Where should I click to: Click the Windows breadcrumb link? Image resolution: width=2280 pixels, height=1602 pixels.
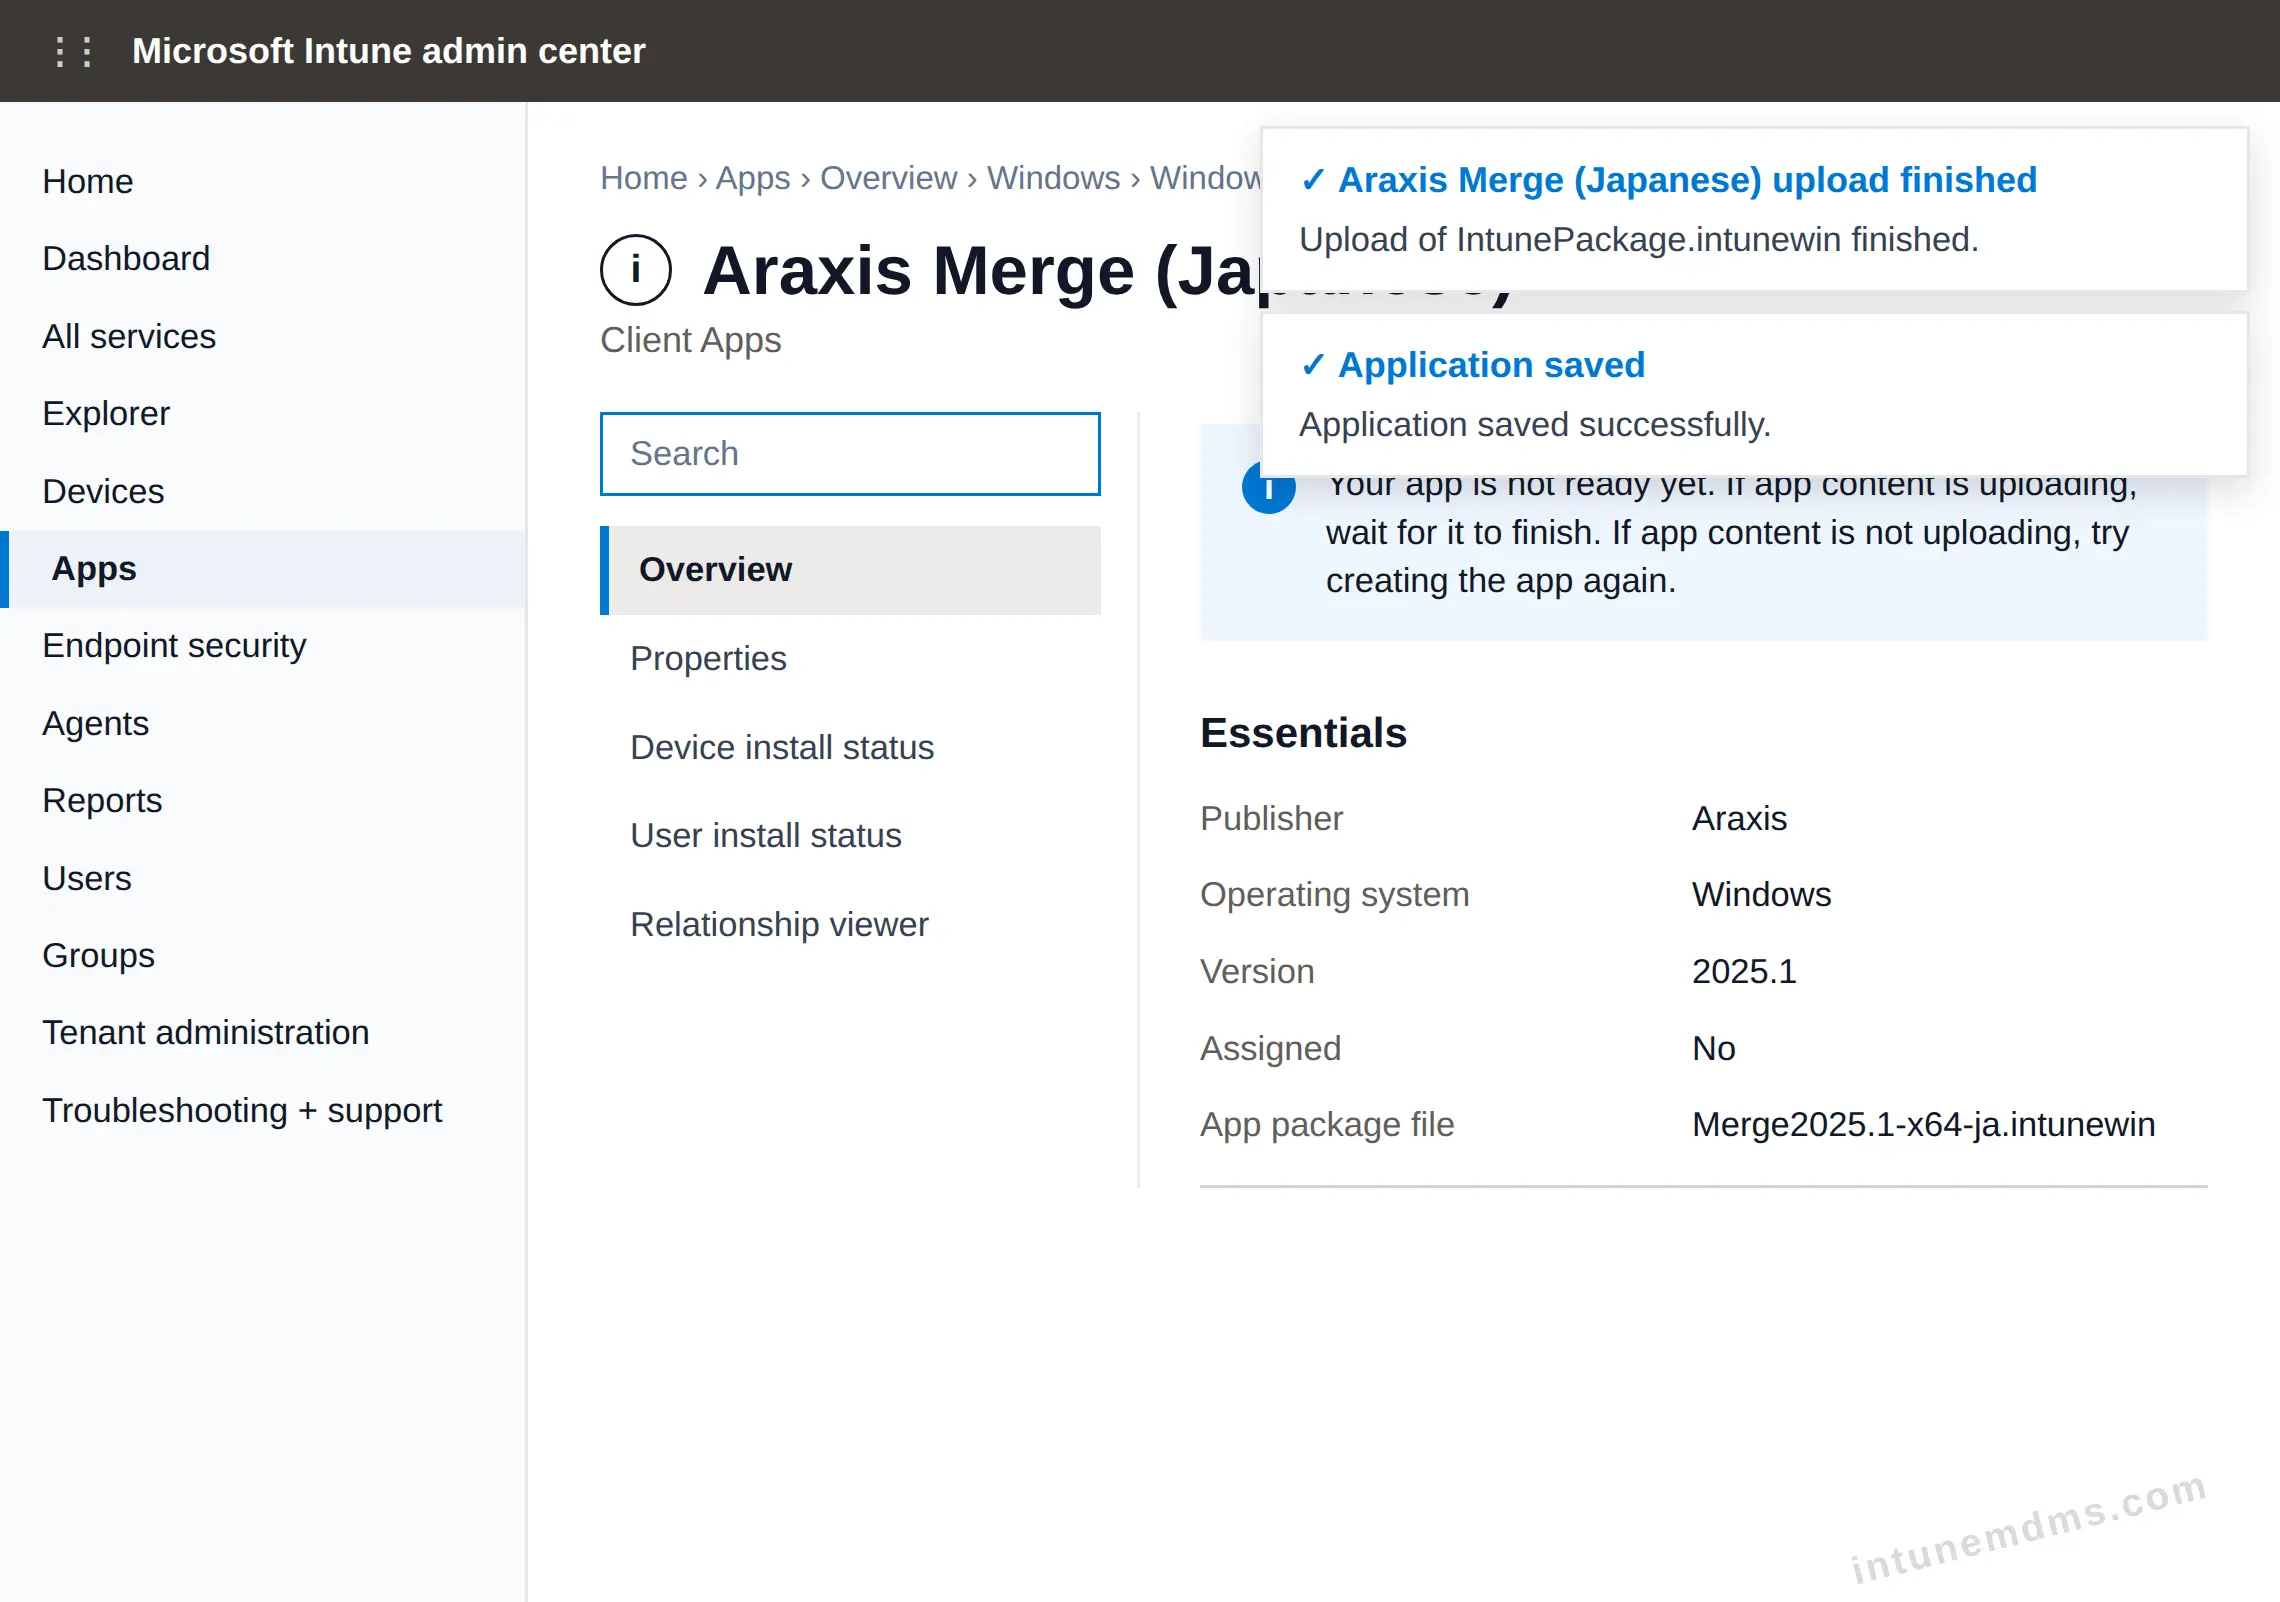click(1053, 178)
